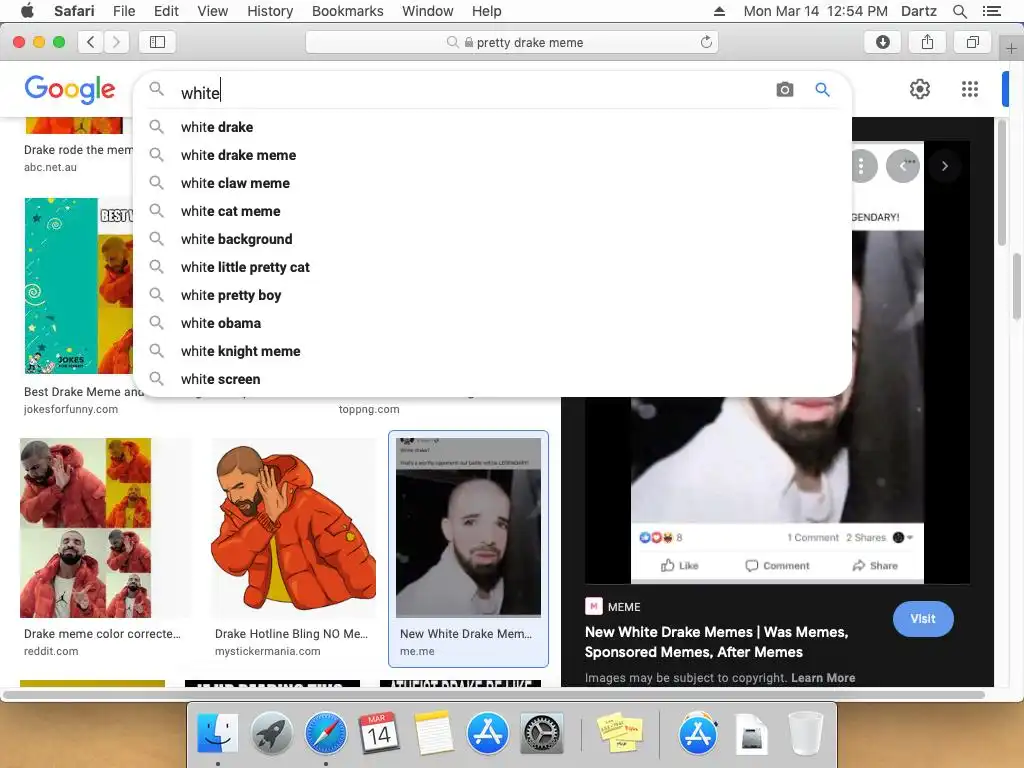Image resolution: width=1024 pixels, height=768 pixels.
Task: Click the Safari forward arrow button
Action: pyautogui.click(x=116, y=42)
